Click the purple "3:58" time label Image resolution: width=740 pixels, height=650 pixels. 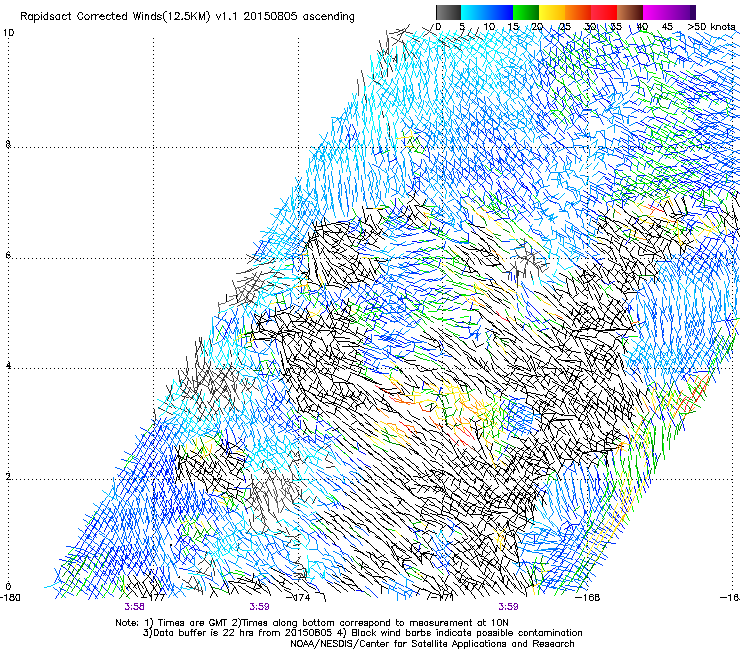(x=135, y=607)
